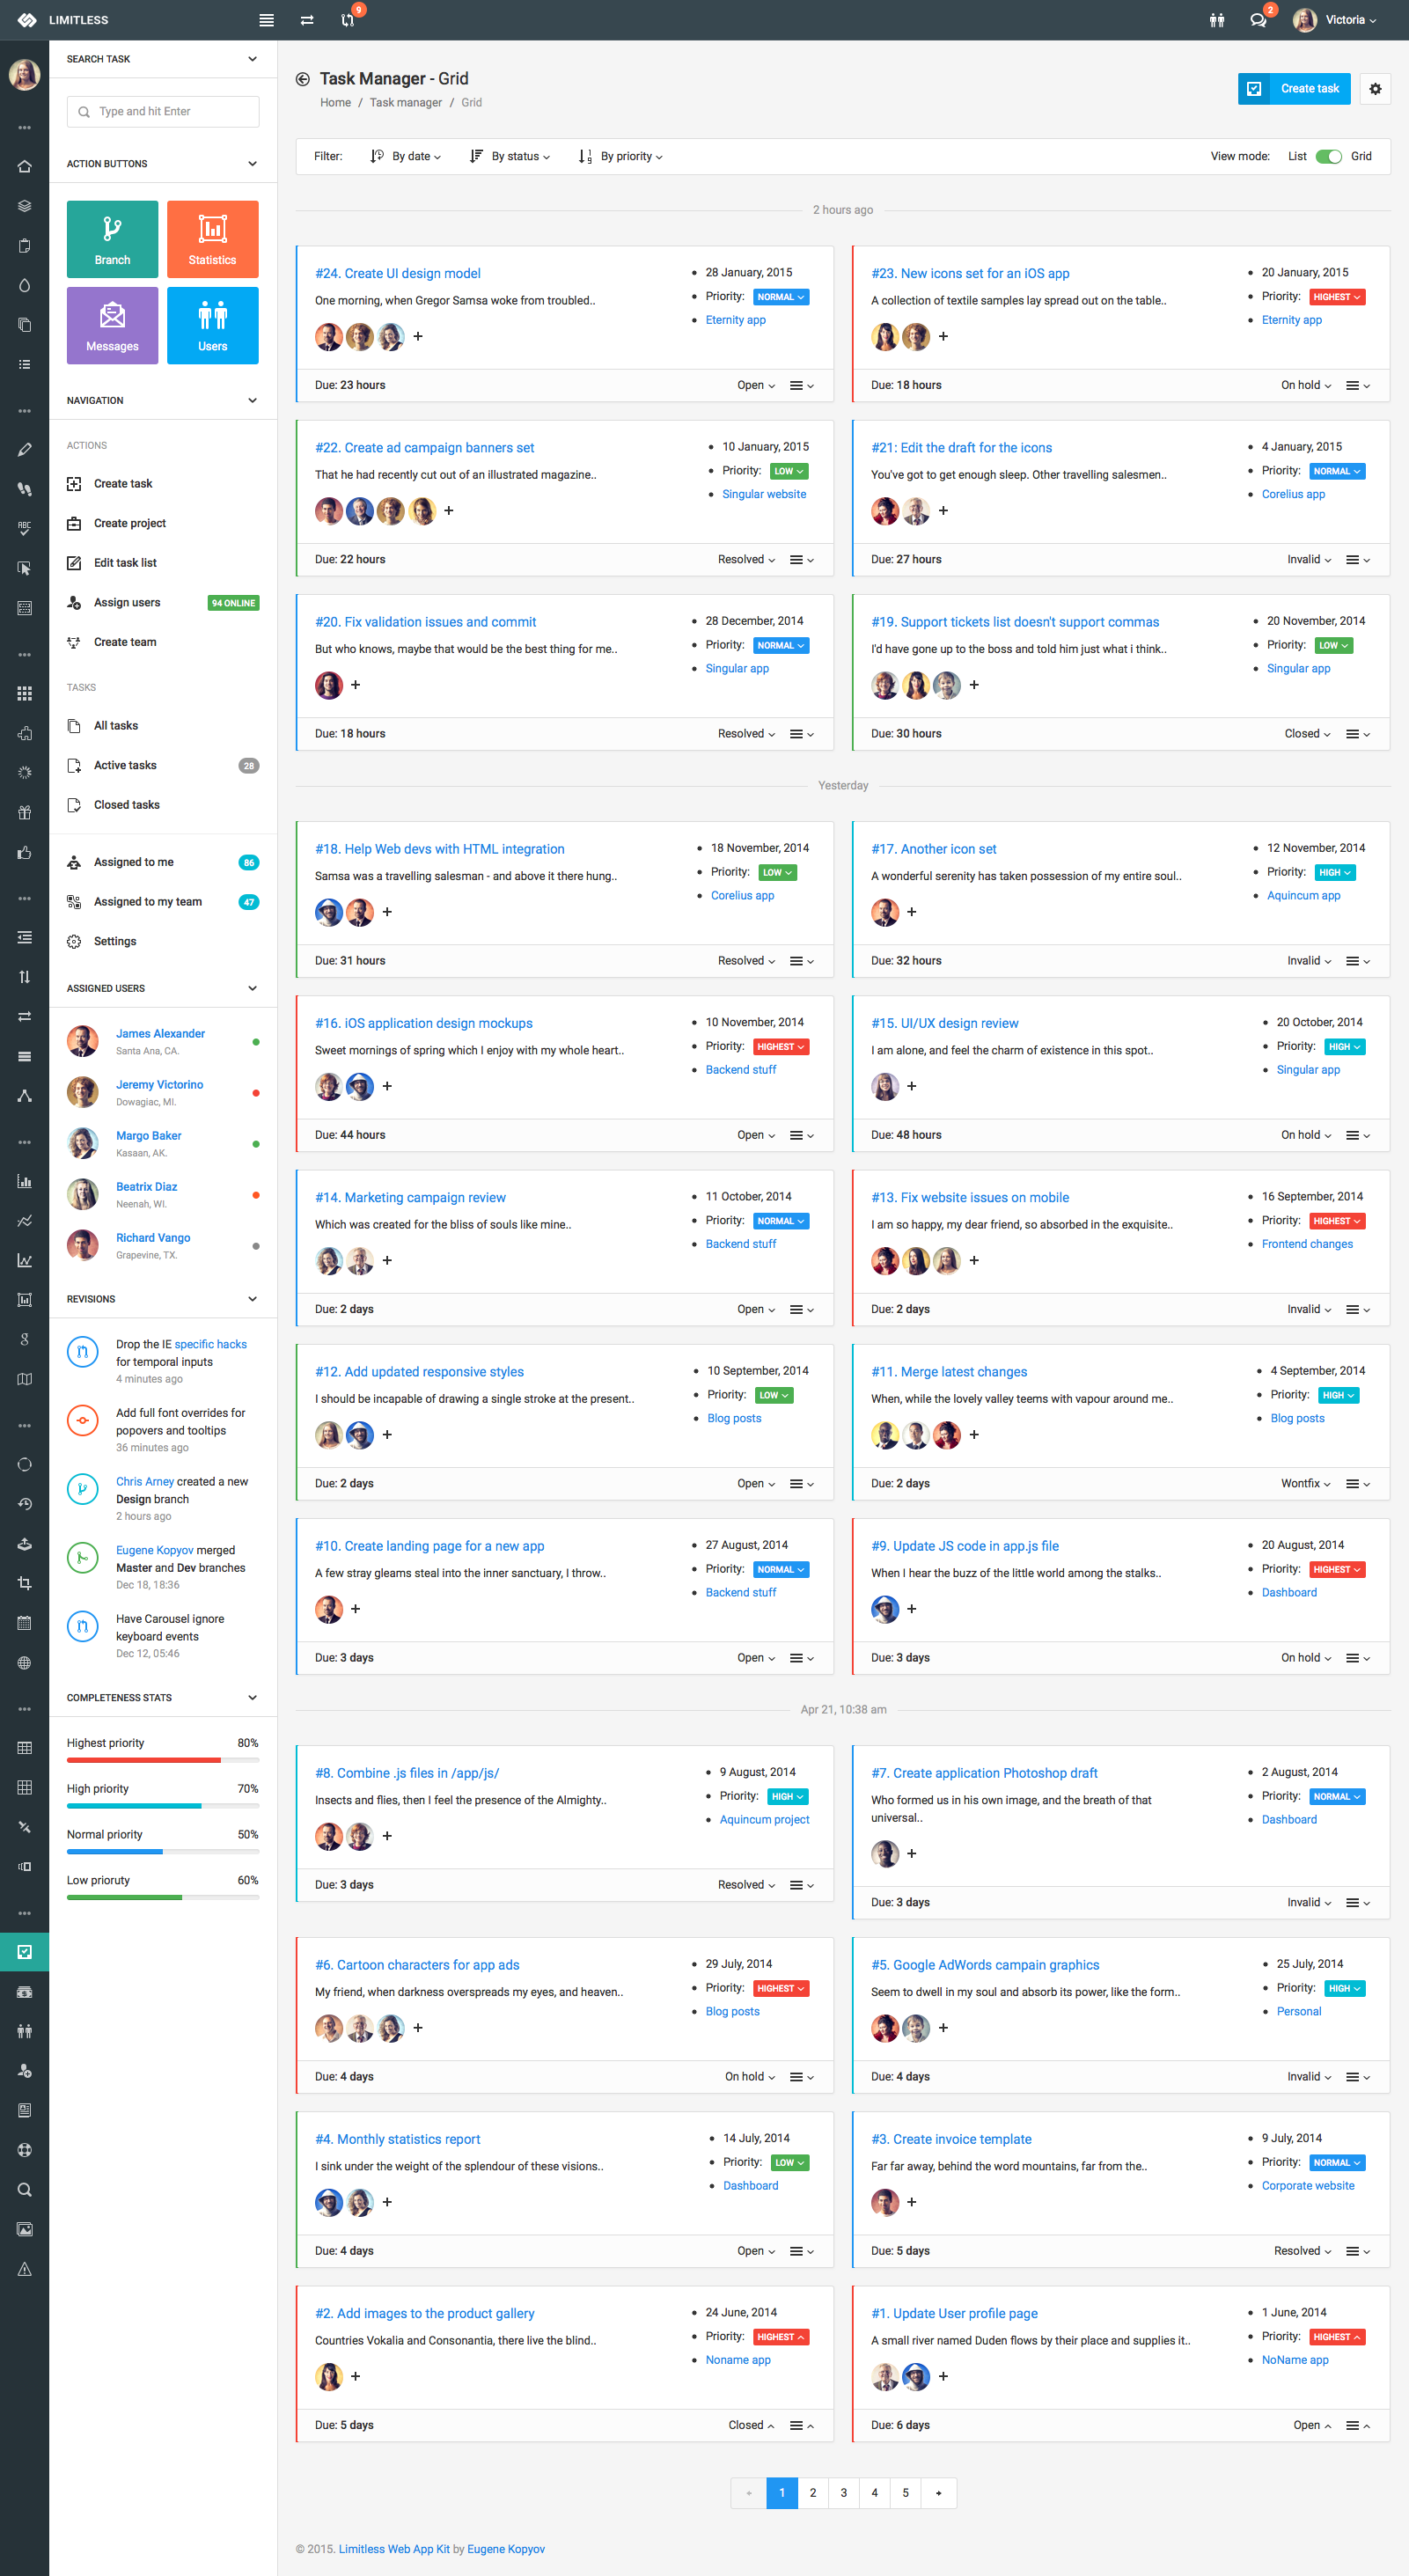Select Create project in the navigation
Viewport: 1409px width, 2576px height.
tap(163, 523)
